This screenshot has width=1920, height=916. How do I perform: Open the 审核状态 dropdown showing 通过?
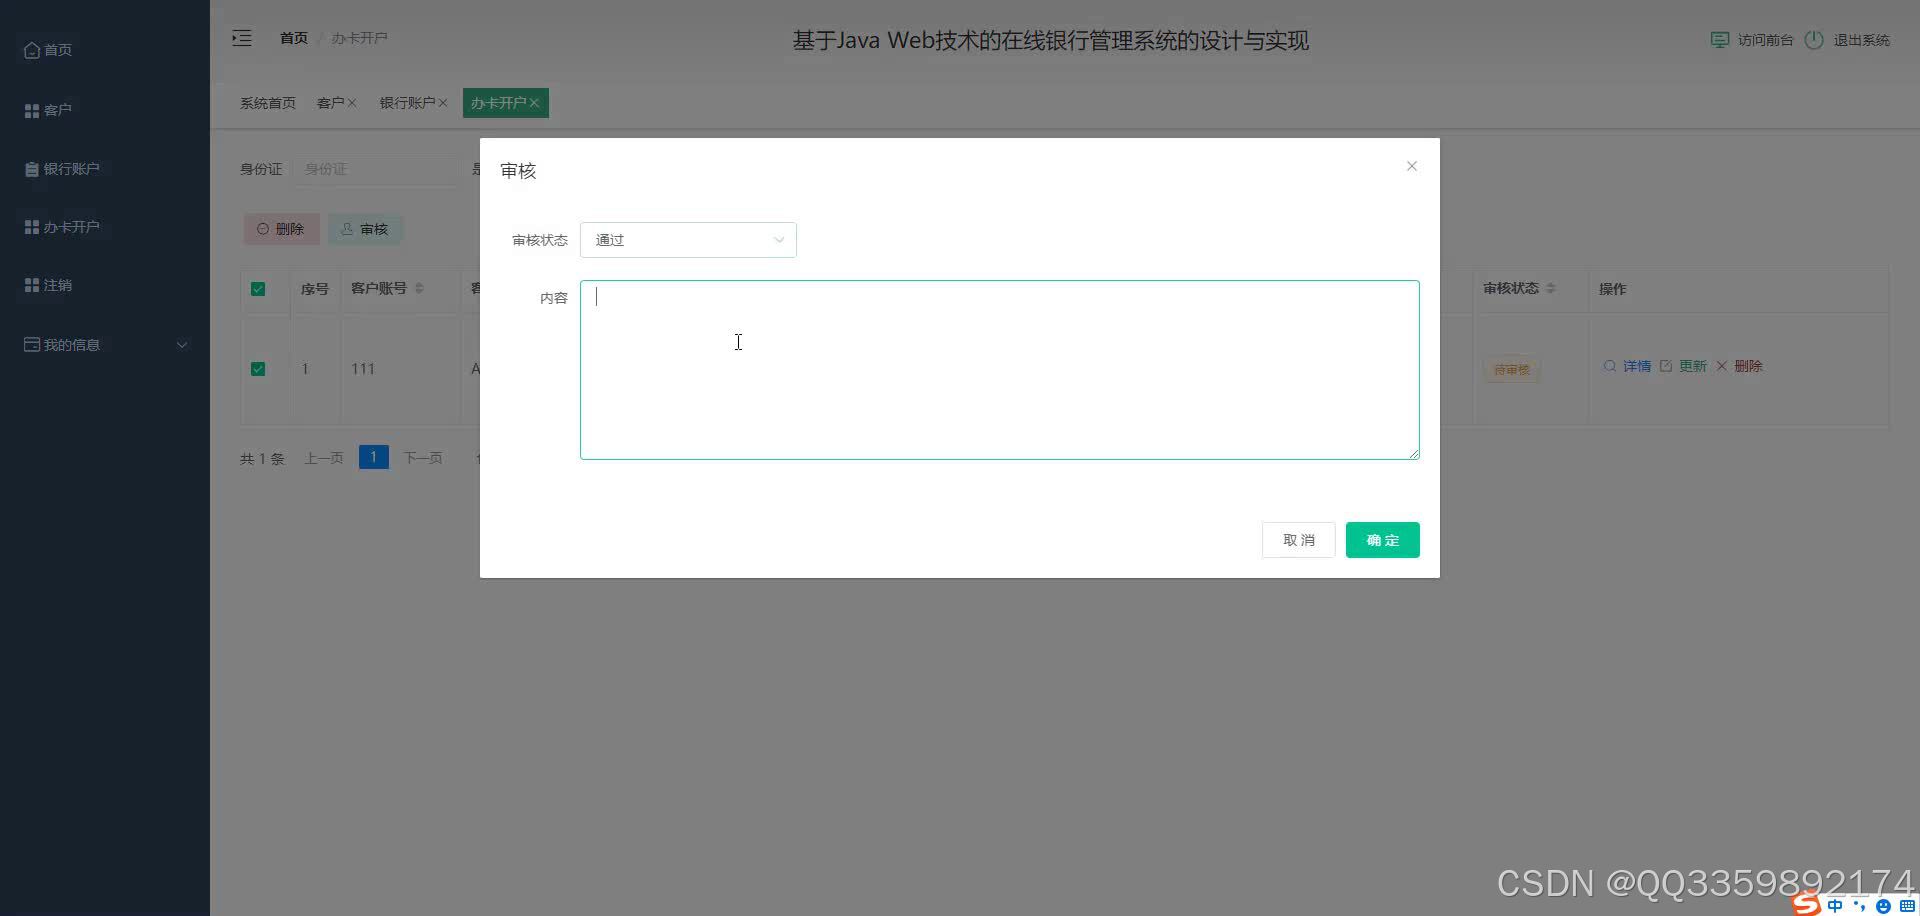coord(688,240)
